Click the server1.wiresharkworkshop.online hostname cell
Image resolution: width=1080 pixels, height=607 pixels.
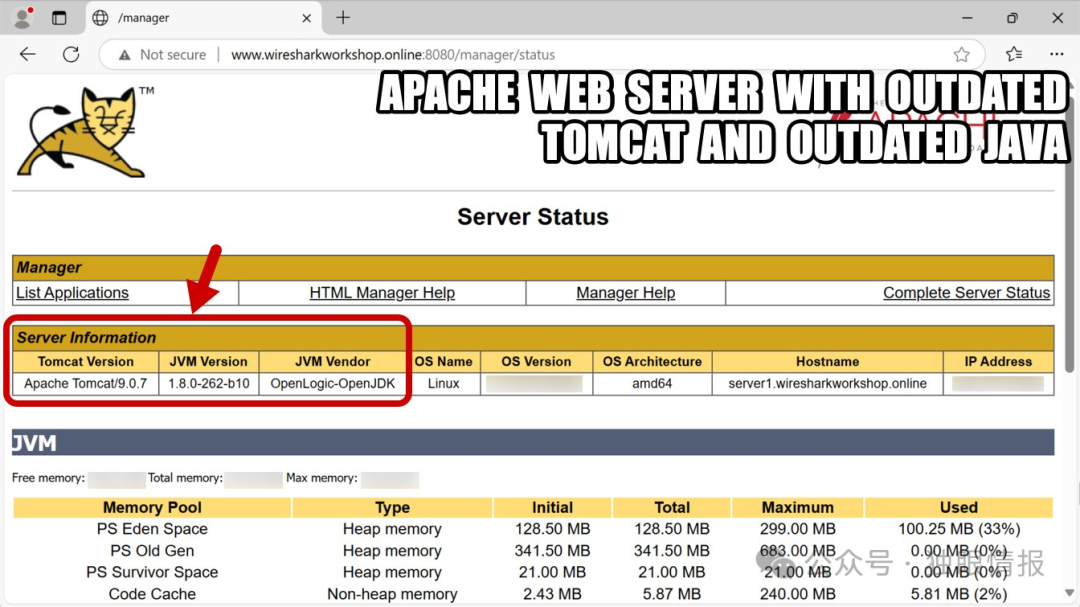[827, 384]
